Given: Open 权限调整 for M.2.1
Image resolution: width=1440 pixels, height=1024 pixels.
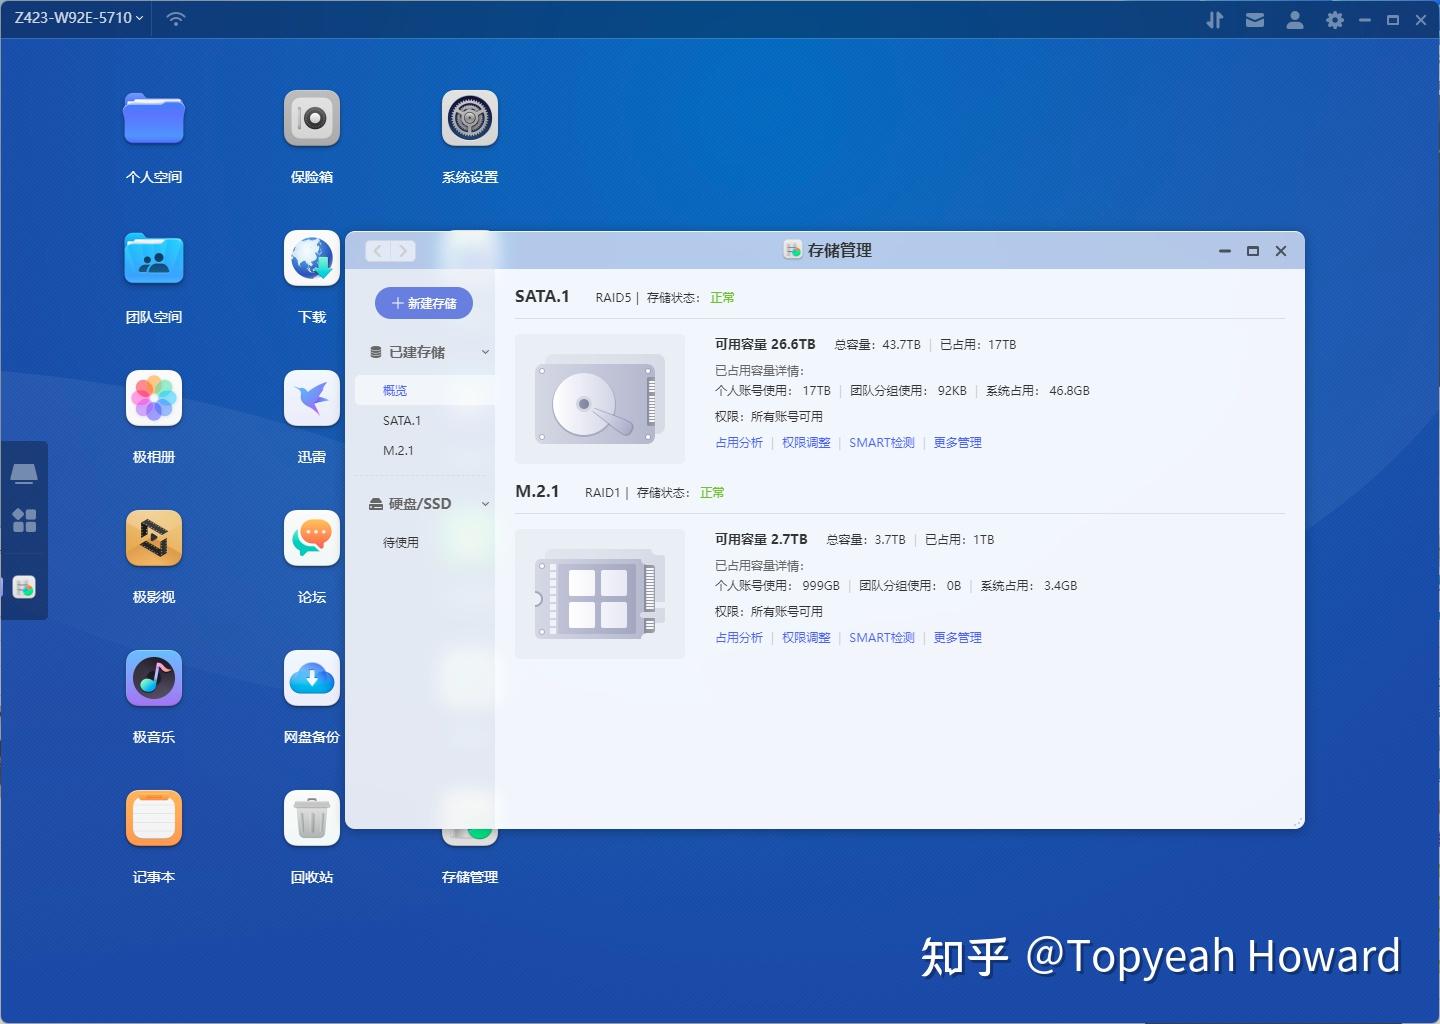Looking at the screenshot, I should click(x=806, y=637).
